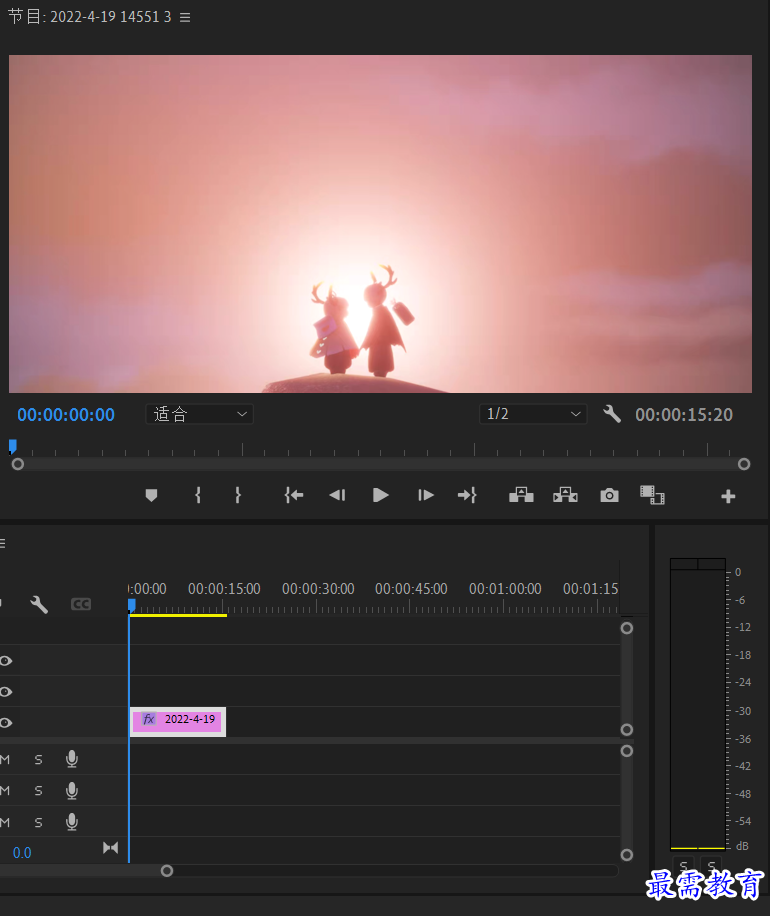Image resolution: width=770 pixels, height=916 pixels.
Task: Open the program monitor panel menu icon
Action: pos(185,18)
